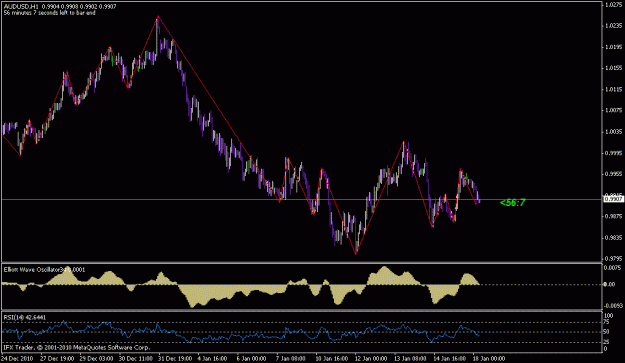Click the 0.00 oscillator scale value
The height and width of the screenshot is (363, 625).
point(610,285)
